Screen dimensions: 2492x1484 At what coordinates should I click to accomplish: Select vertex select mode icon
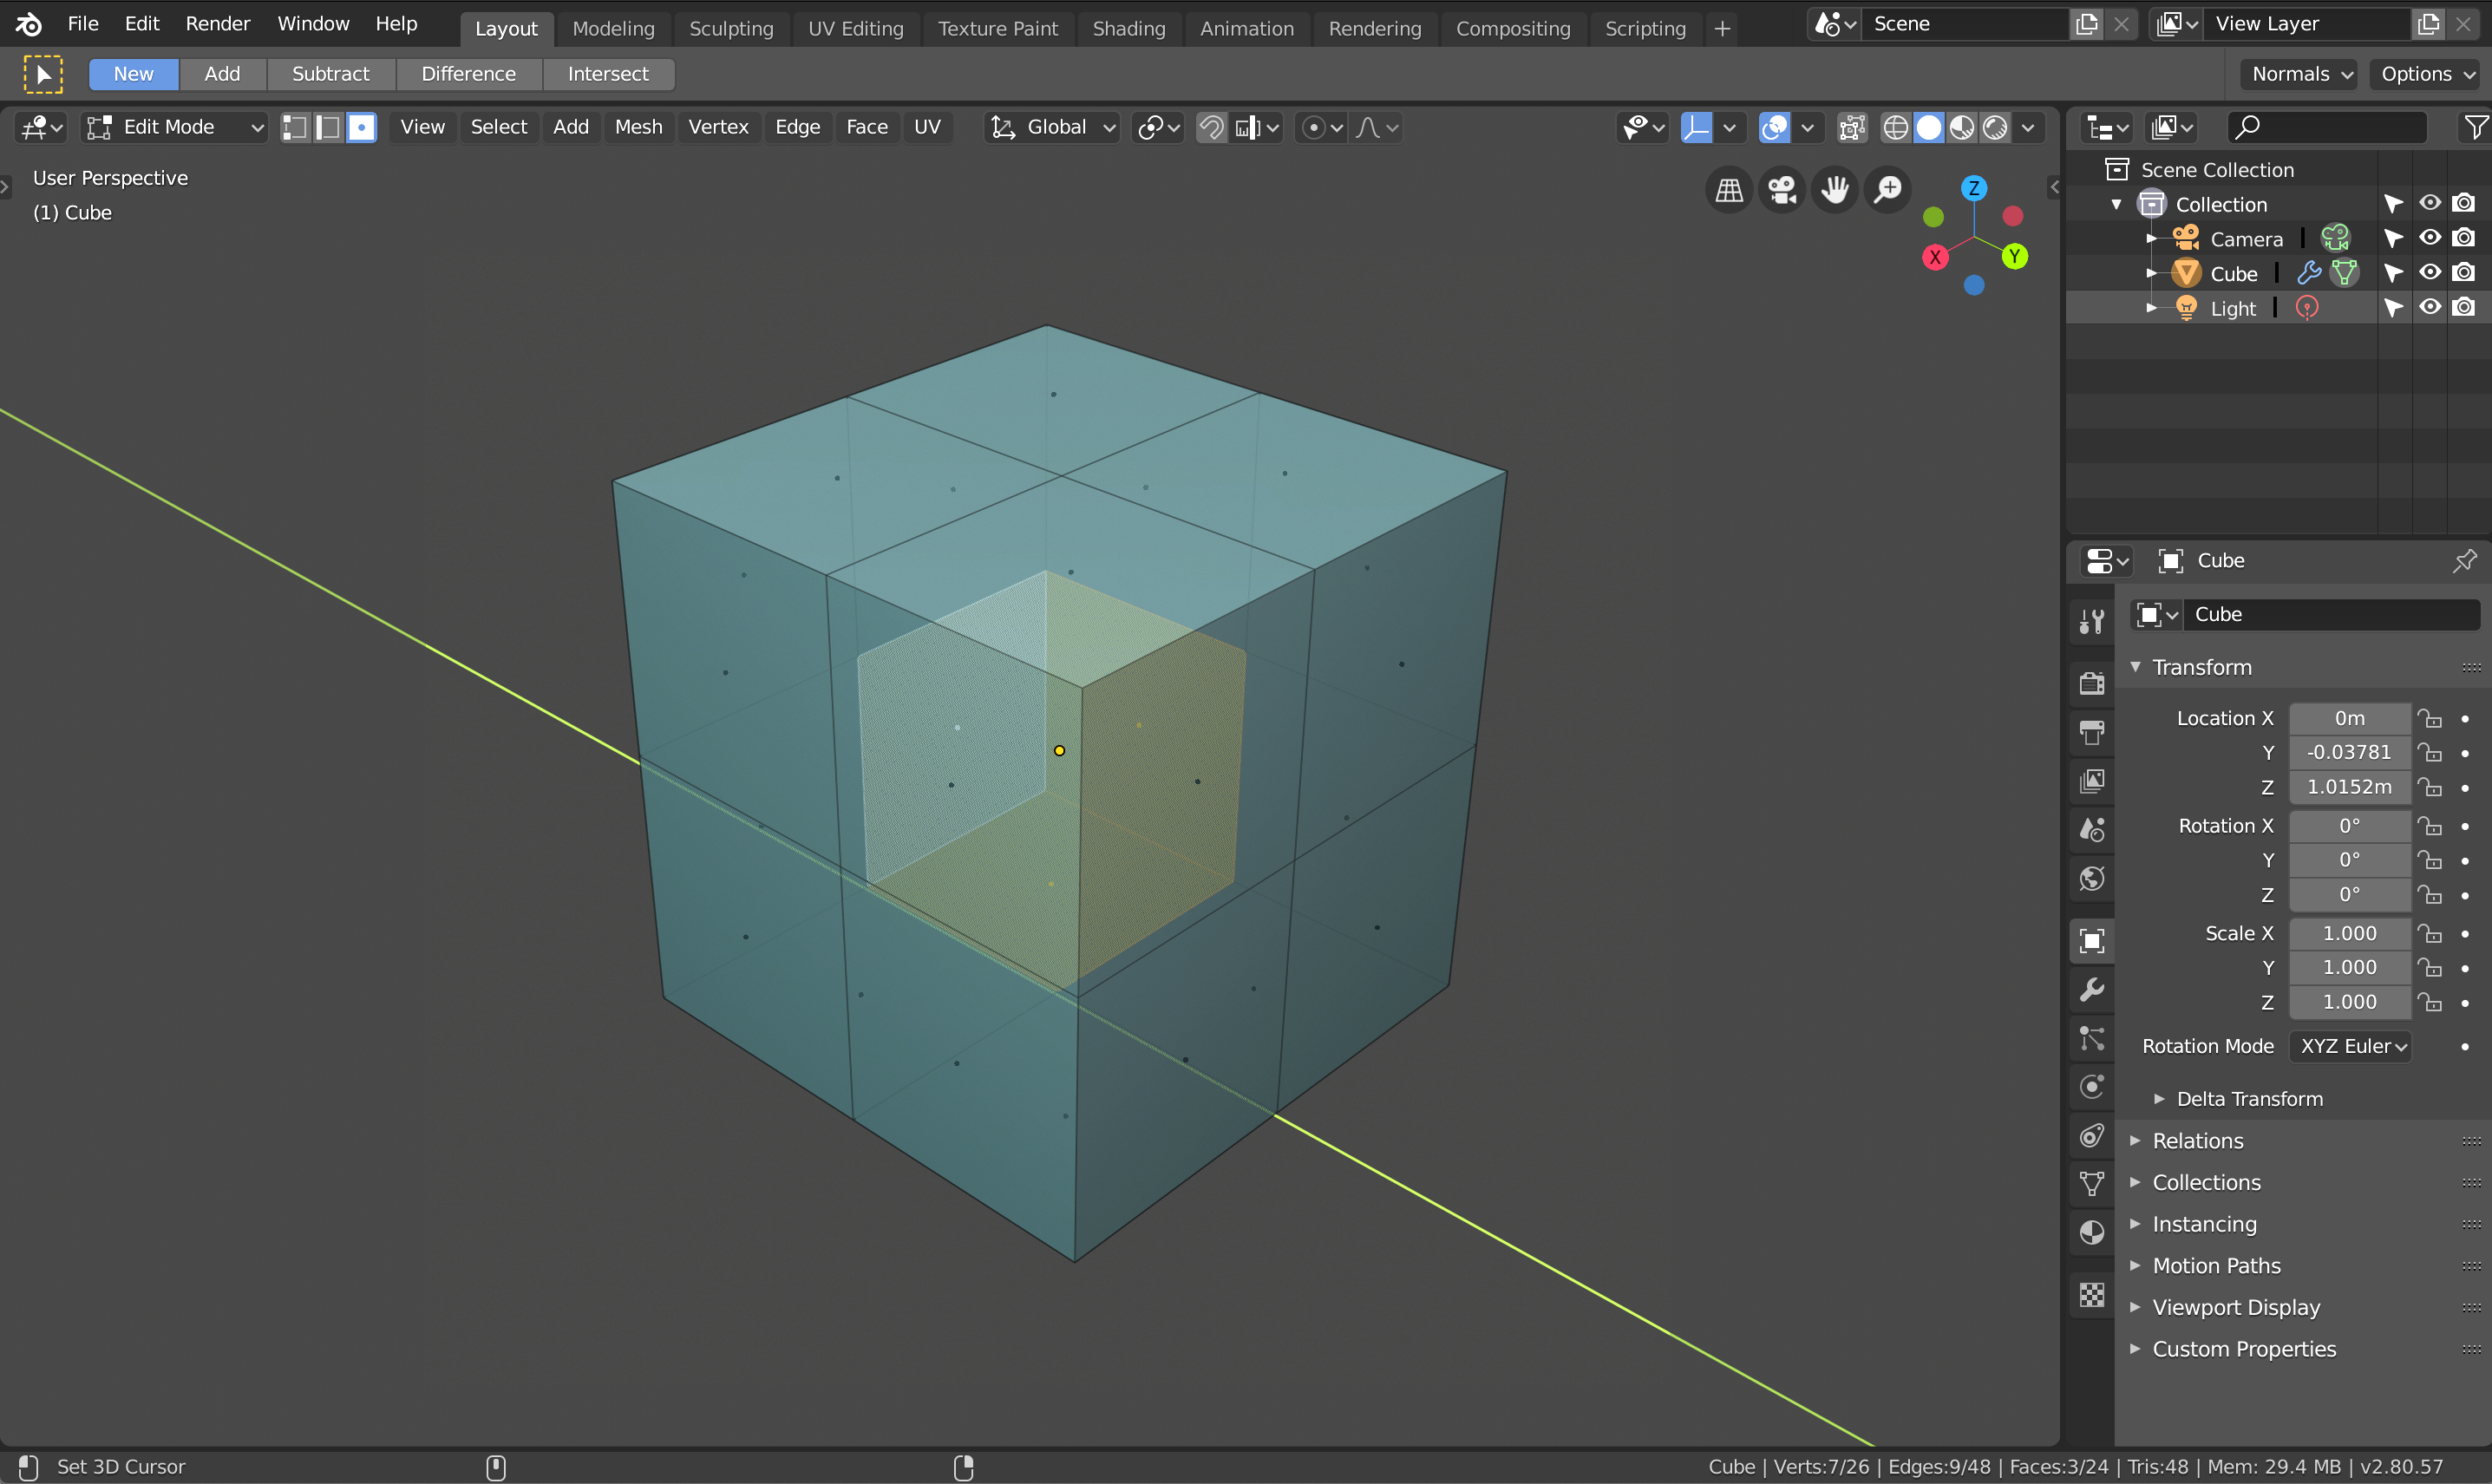click(295, 127)
